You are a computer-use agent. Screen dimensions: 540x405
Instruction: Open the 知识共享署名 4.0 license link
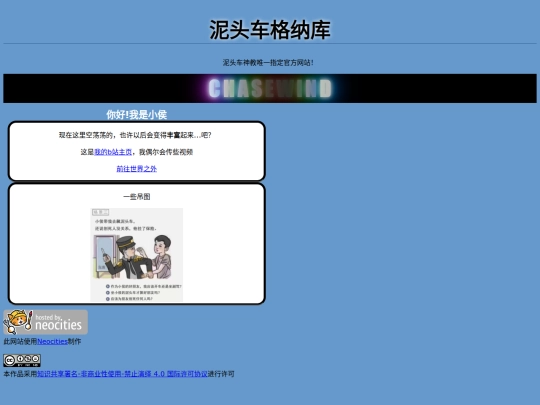pos(122,374)
